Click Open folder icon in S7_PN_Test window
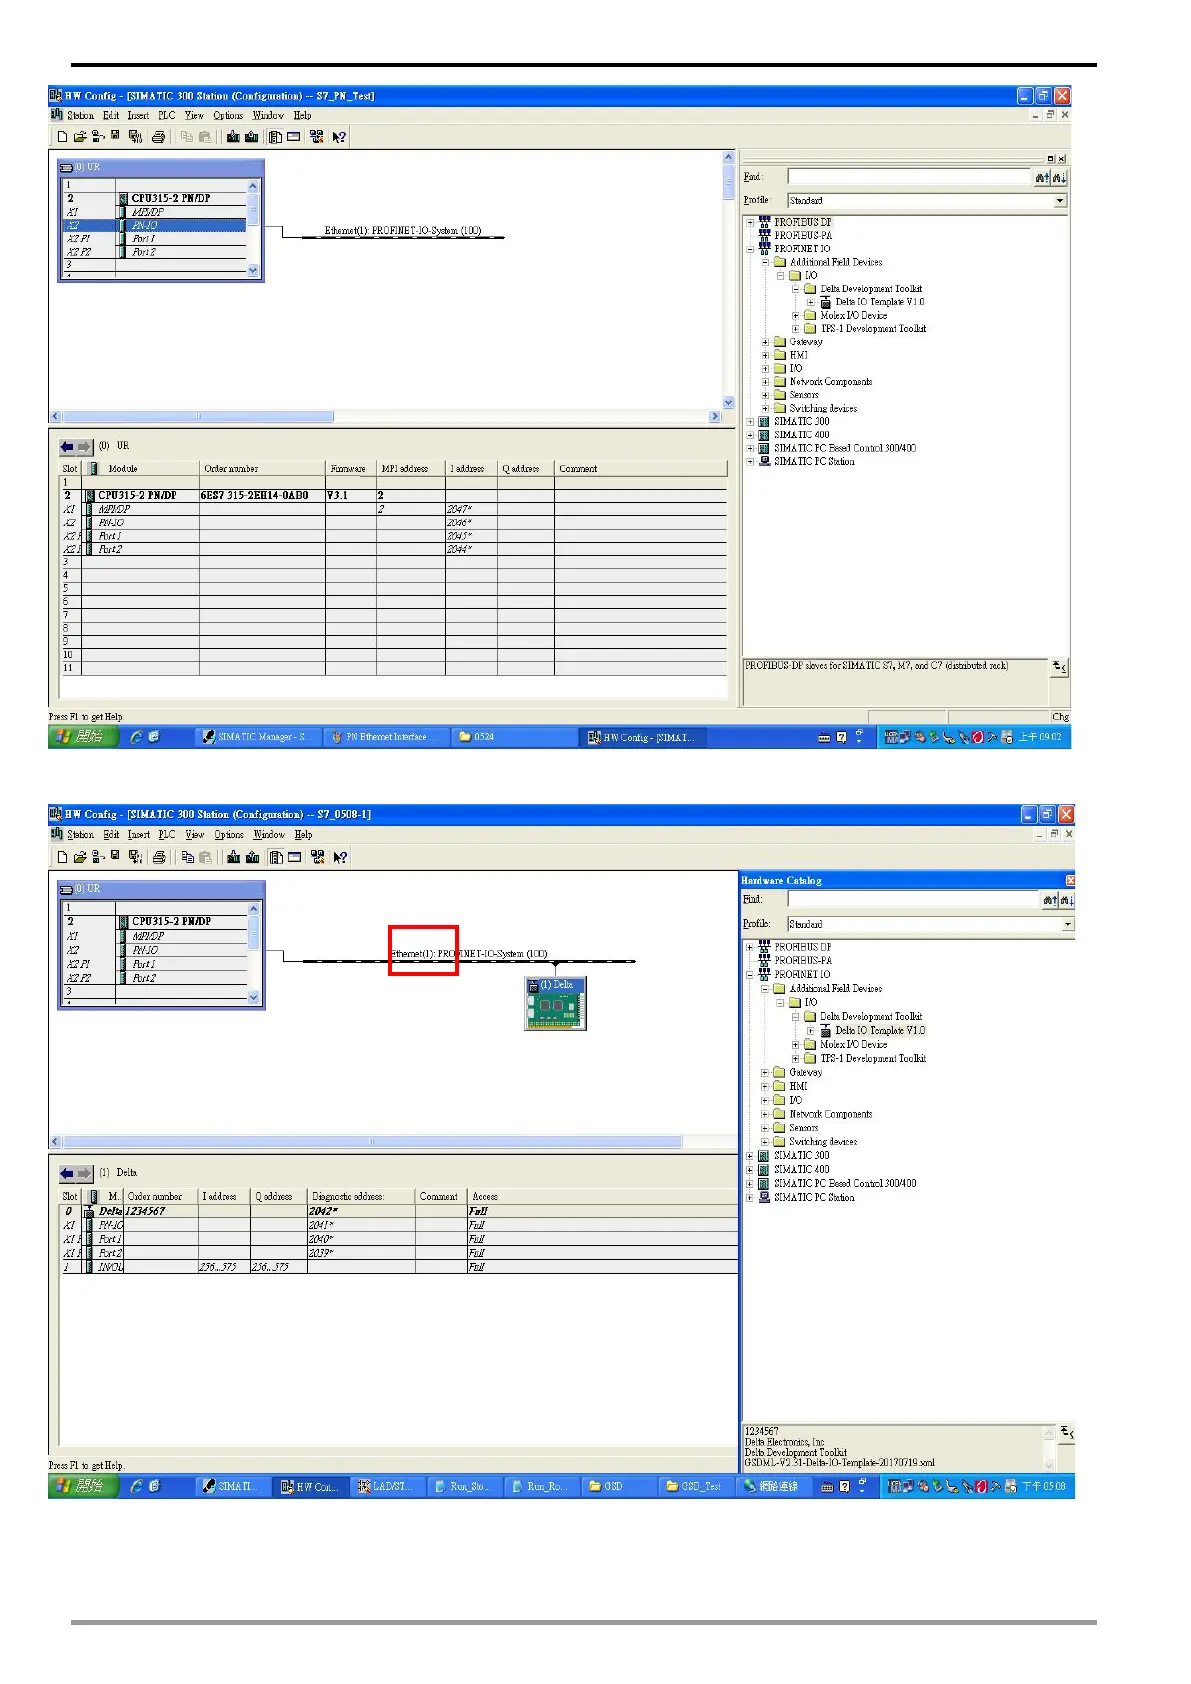 tap(79, 137)
